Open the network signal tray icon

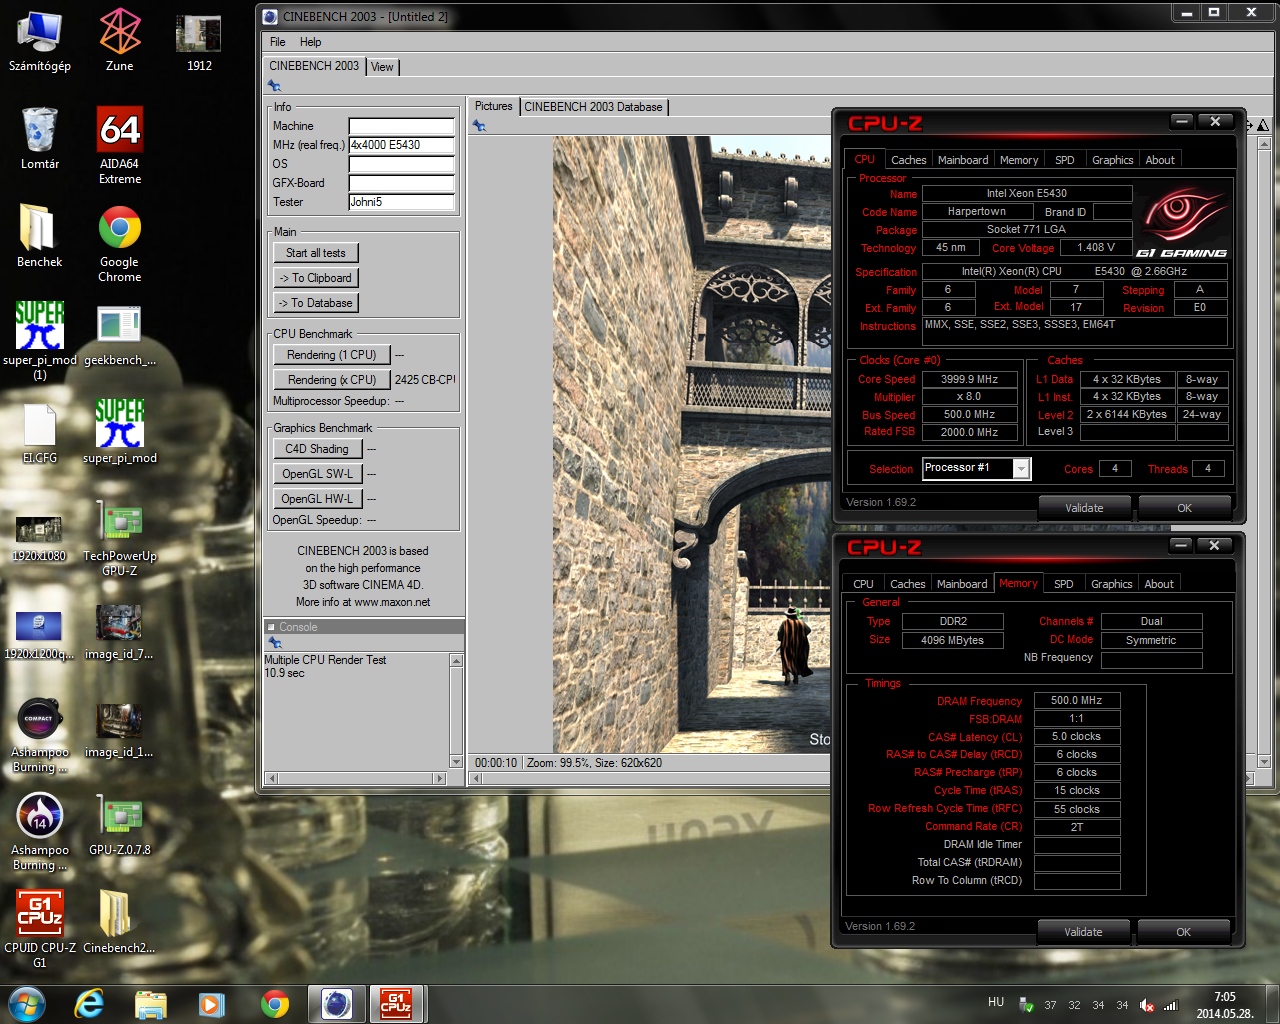(x=1171, y=1005)
